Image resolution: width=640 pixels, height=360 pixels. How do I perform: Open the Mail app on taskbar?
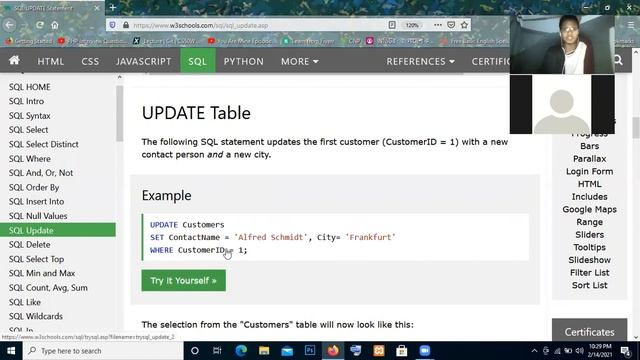(x=287, y=351)
